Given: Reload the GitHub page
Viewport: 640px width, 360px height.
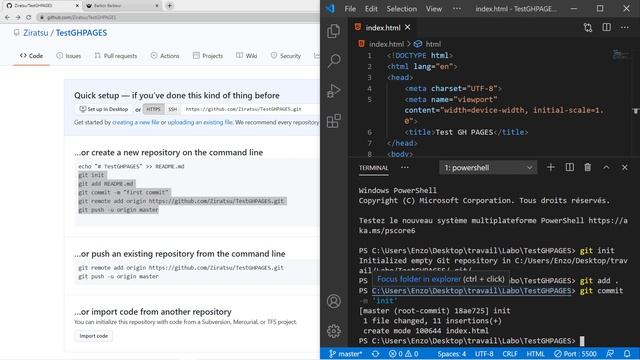Looking at the screenshot, I should pos(29,17).
